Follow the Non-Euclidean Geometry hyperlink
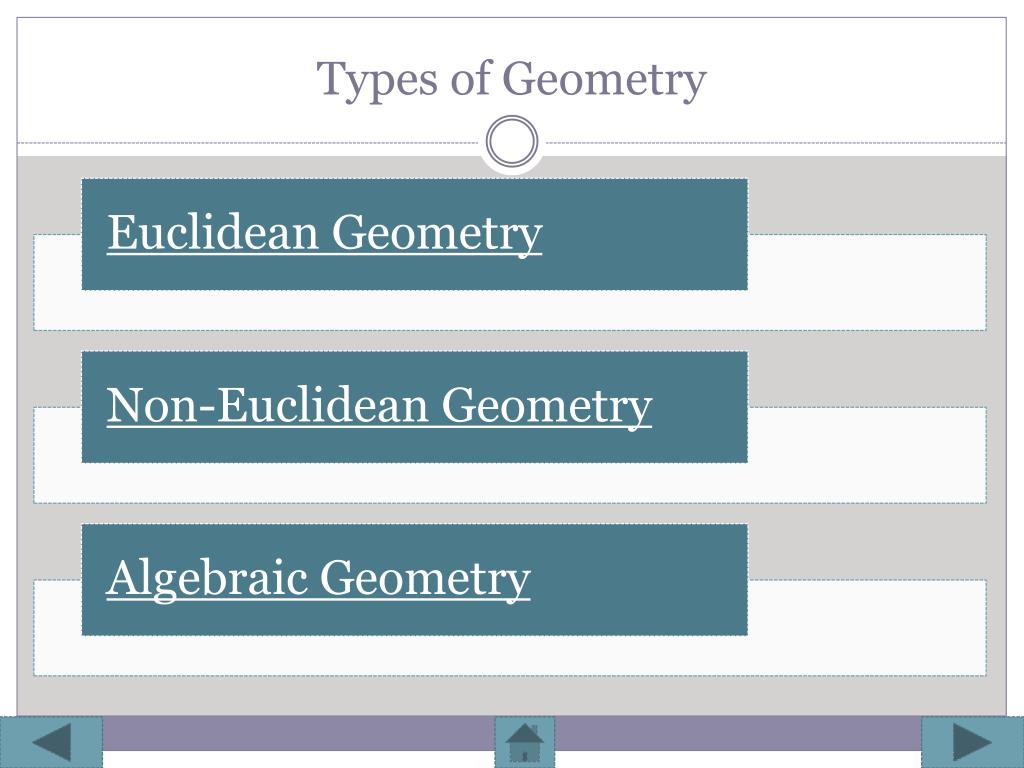Screen dimensions: 1024x768 379,406
